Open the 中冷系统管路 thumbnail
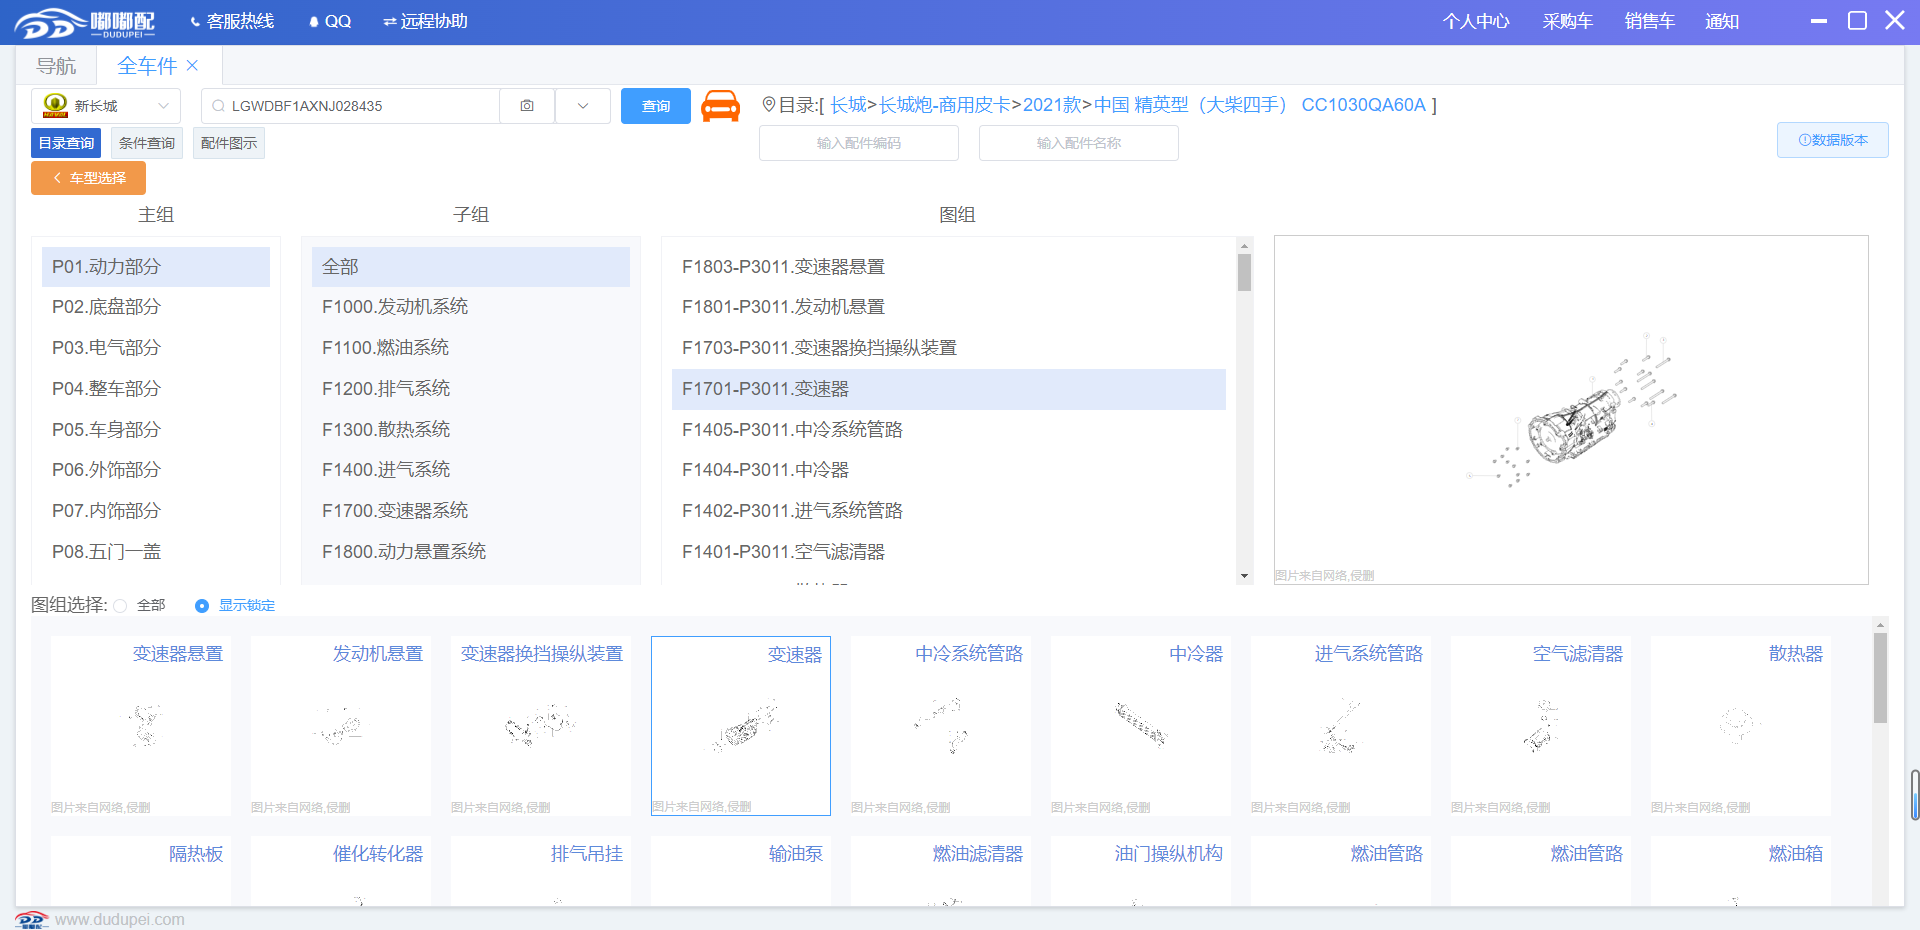Viewport: 1920px width, 930px height. (941, 726)
